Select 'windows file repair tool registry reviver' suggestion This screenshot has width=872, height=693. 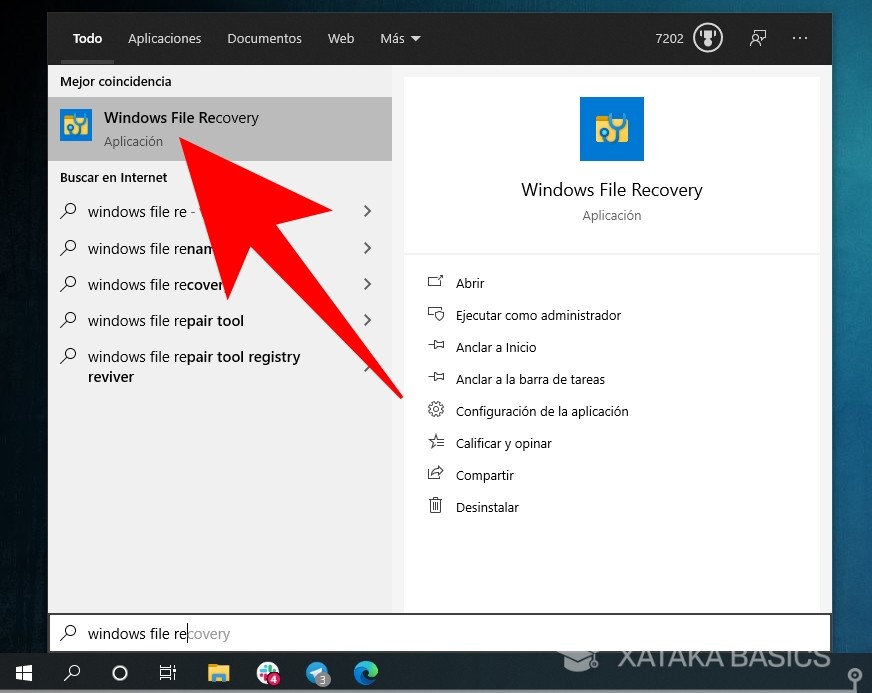[220, 367]
